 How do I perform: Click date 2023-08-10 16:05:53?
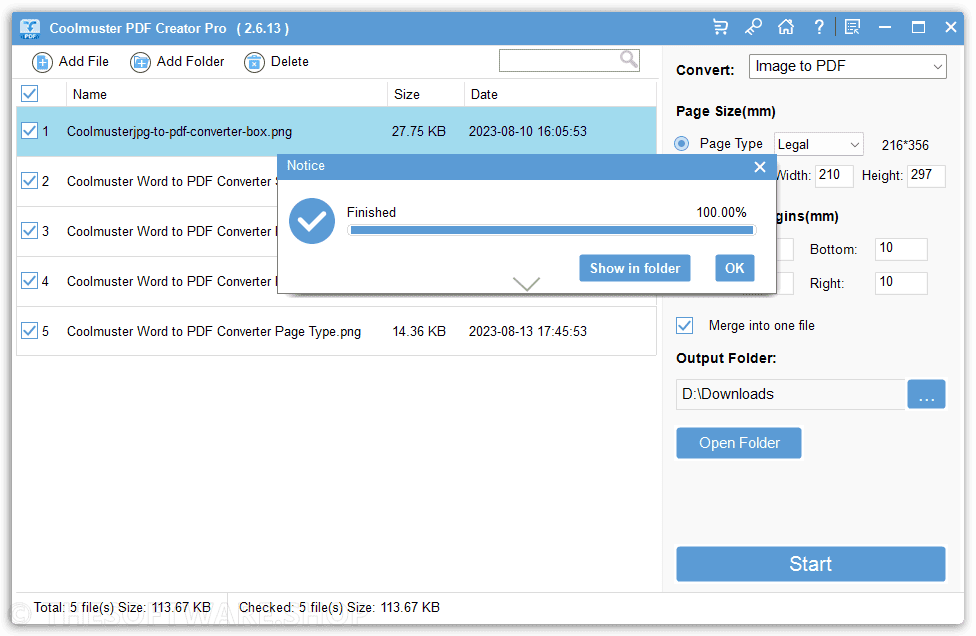click(x=528, y=131)
